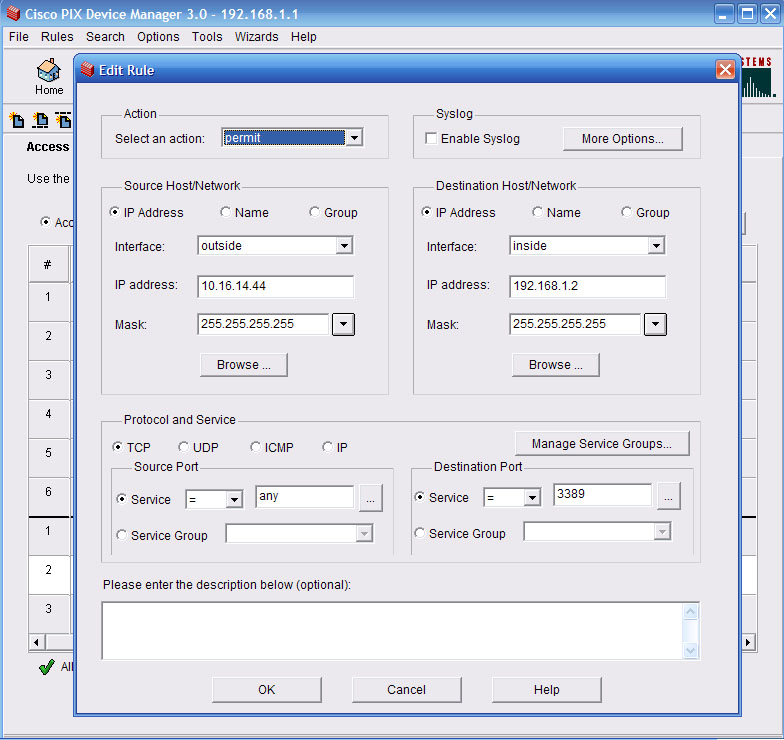The image size is (784, 740).
Task: Select Source Port Service Group radio
Action: pos(122,535)
